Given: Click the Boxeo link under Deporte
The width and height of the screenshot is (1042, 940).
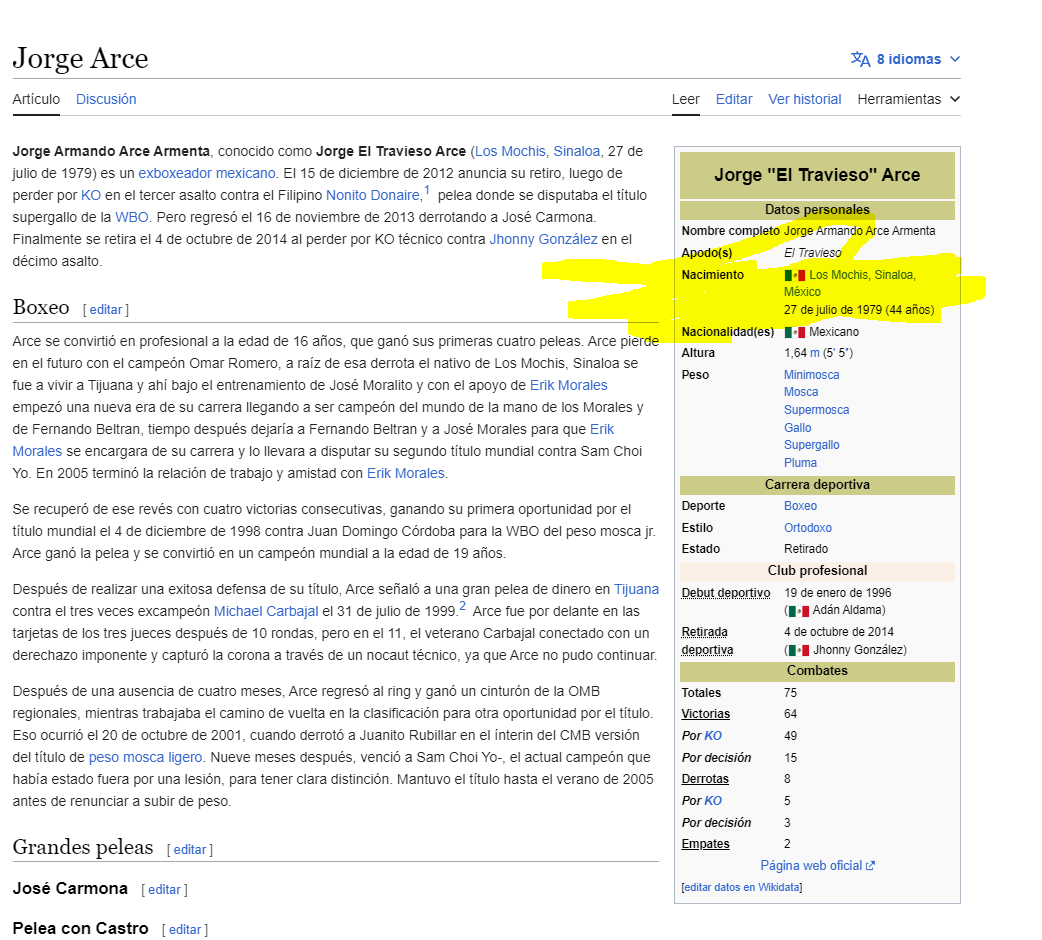Looking at the screenshot, I should click(800, 506).
